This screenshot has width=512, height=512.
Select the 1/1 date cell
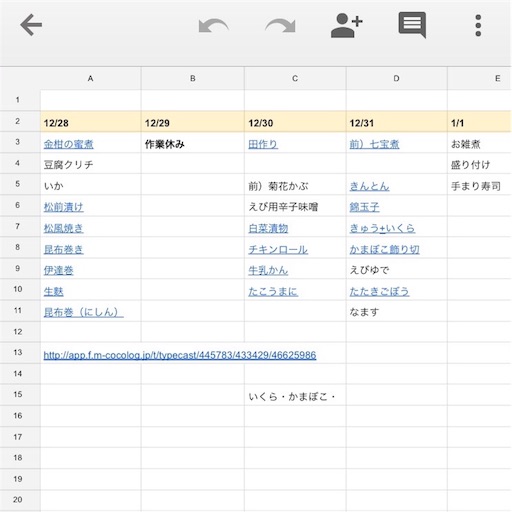(480, 122)
